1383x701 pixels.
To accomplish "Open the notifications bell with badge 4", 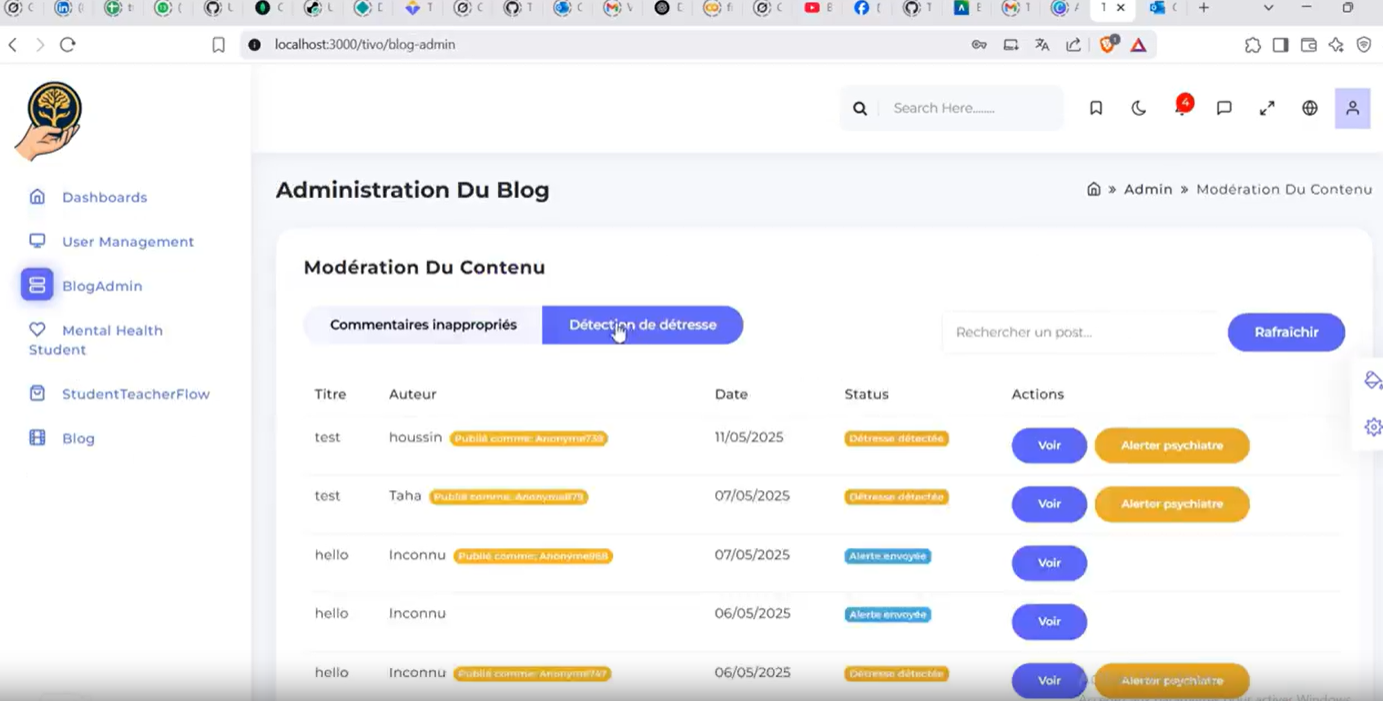I will point(1182,107).
